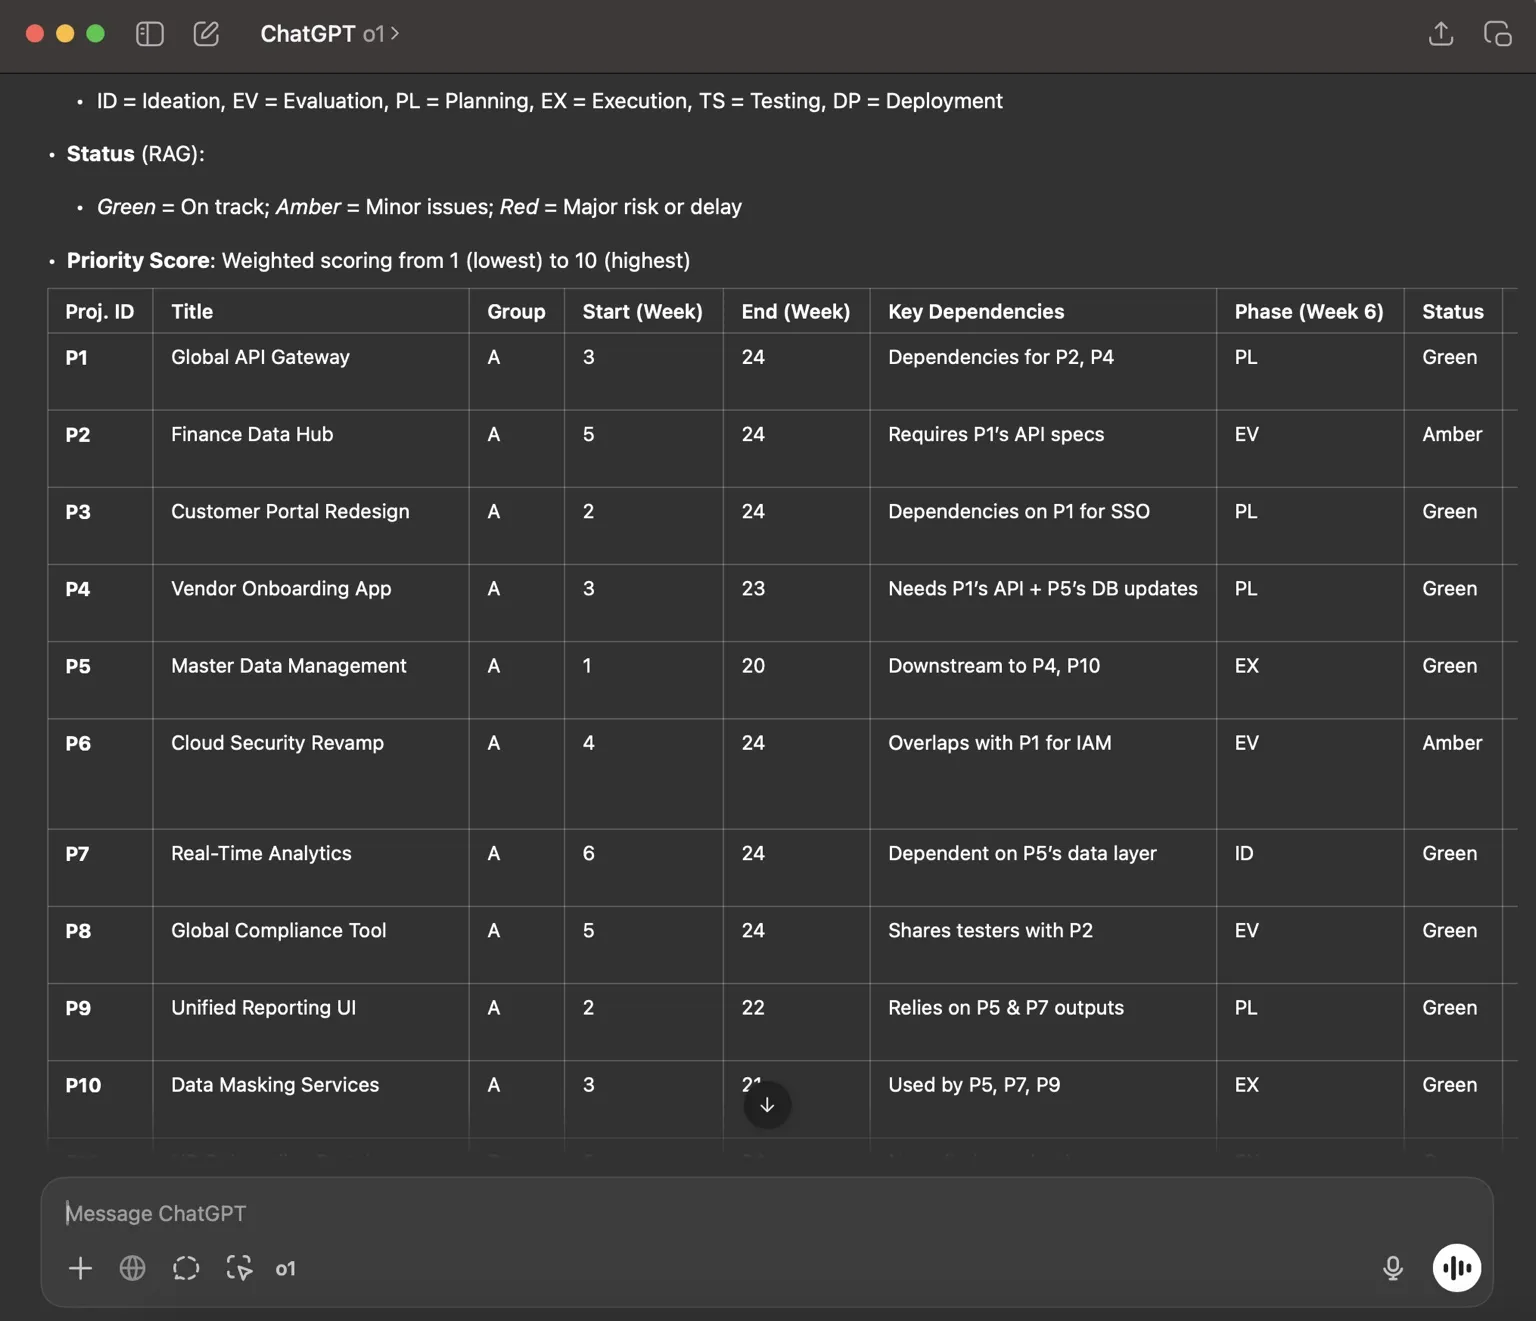Screen dimensions: 1536x1321
Task: Click the yellow minimize window button
Action: point(65,33)
